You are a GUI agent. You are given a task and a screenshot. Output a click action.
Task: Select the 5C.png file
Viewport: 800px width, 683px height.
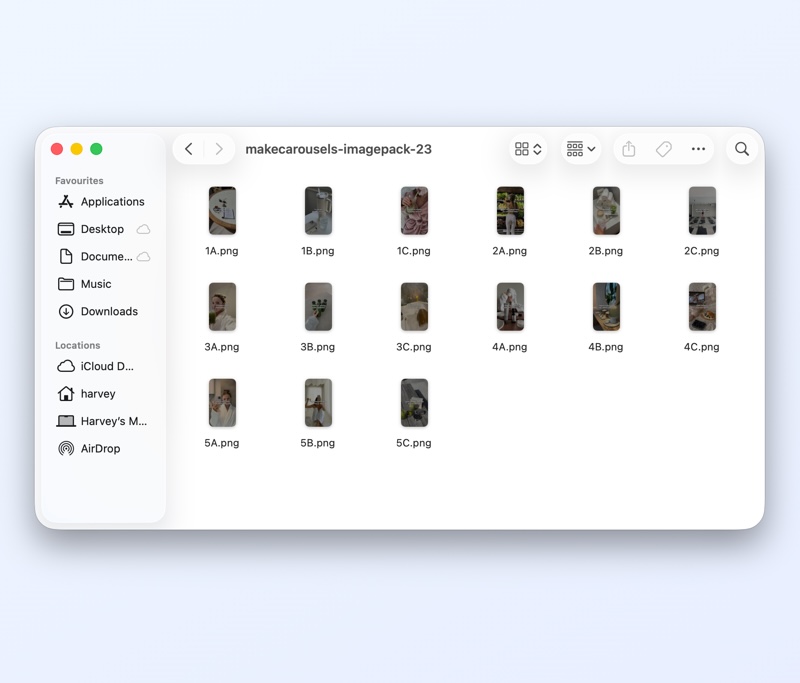pyautogui.click(x=414, y=403)
